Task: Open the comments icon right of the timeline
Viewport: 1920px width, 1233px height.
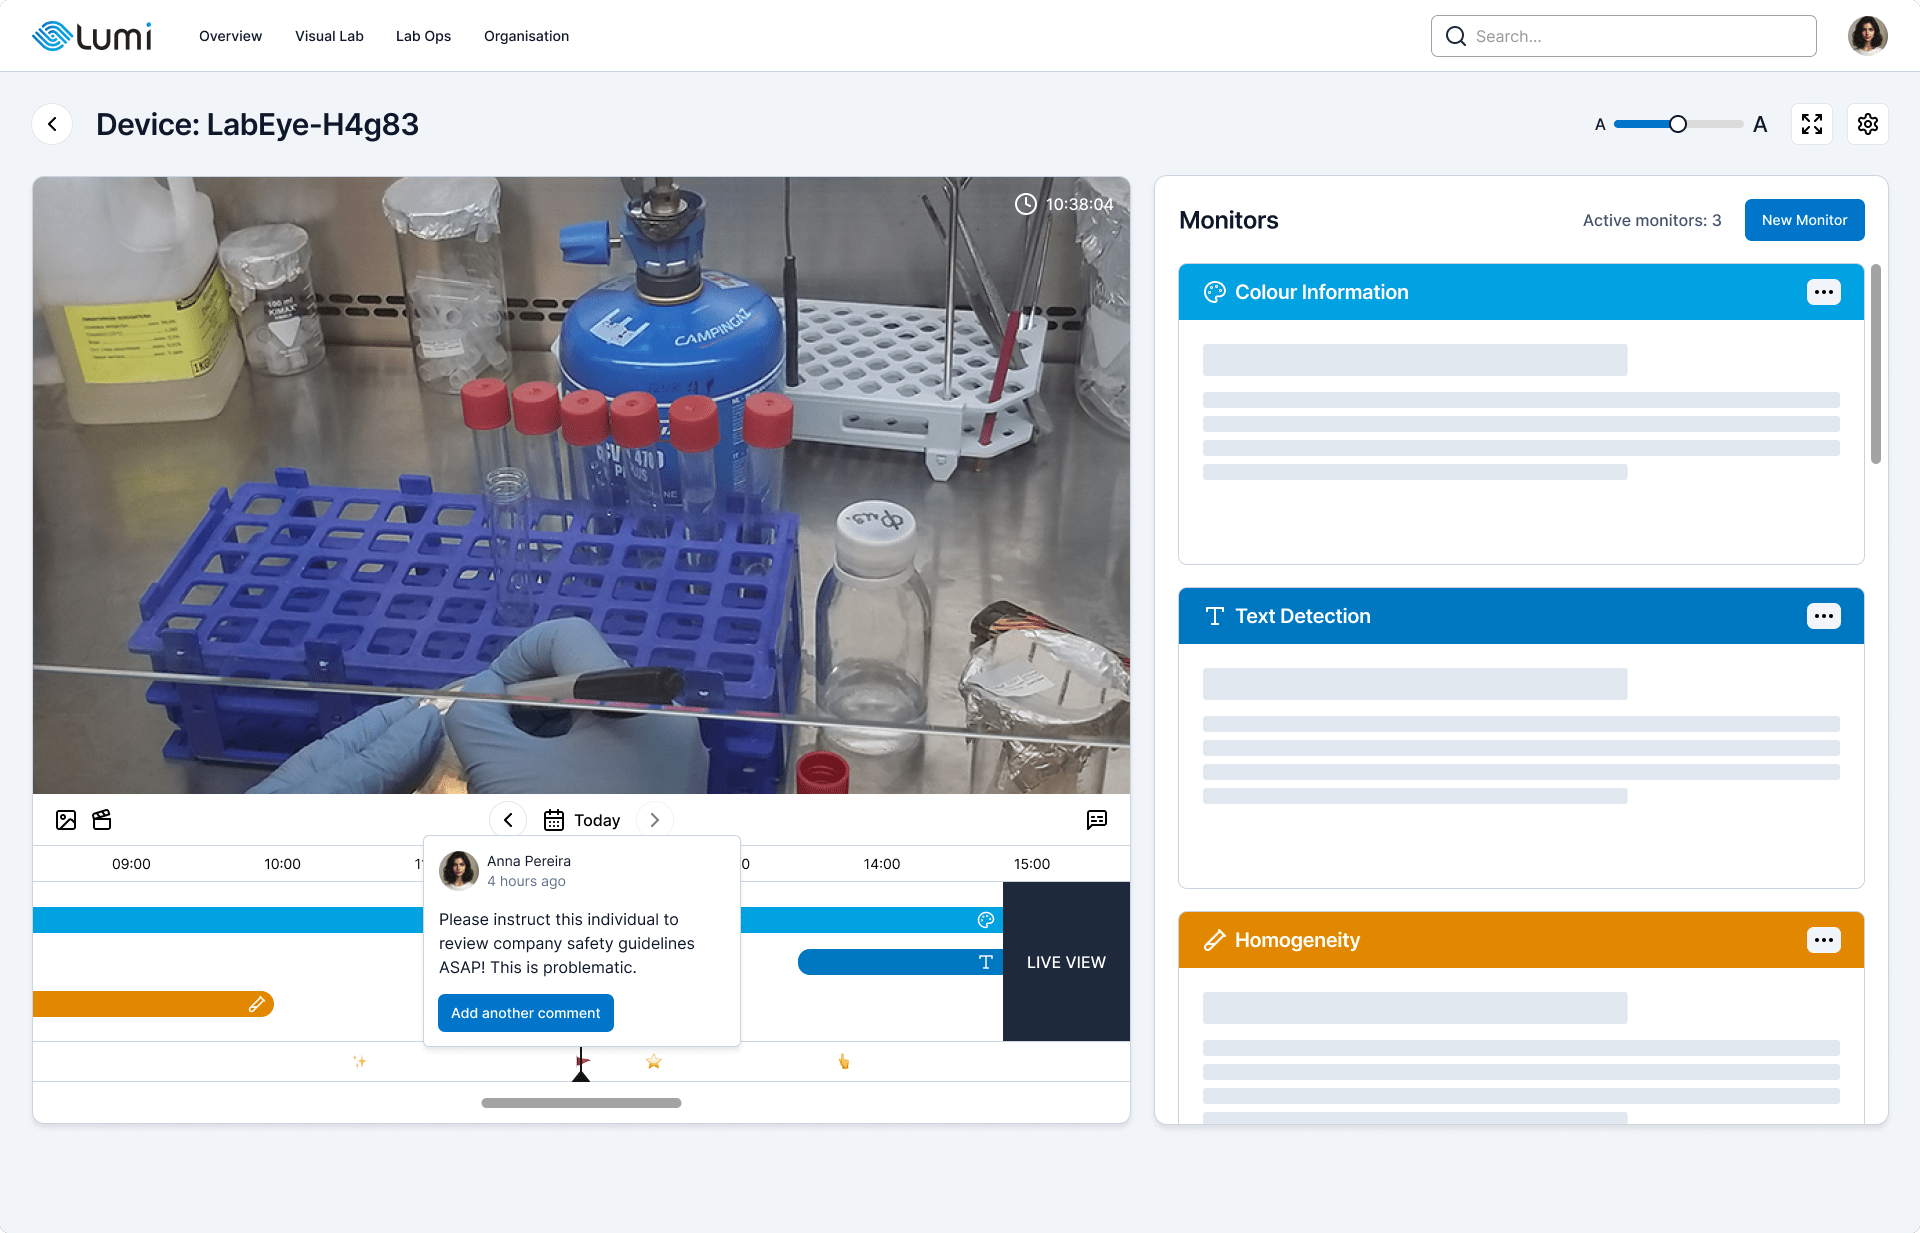Action: click(1097, 820)
